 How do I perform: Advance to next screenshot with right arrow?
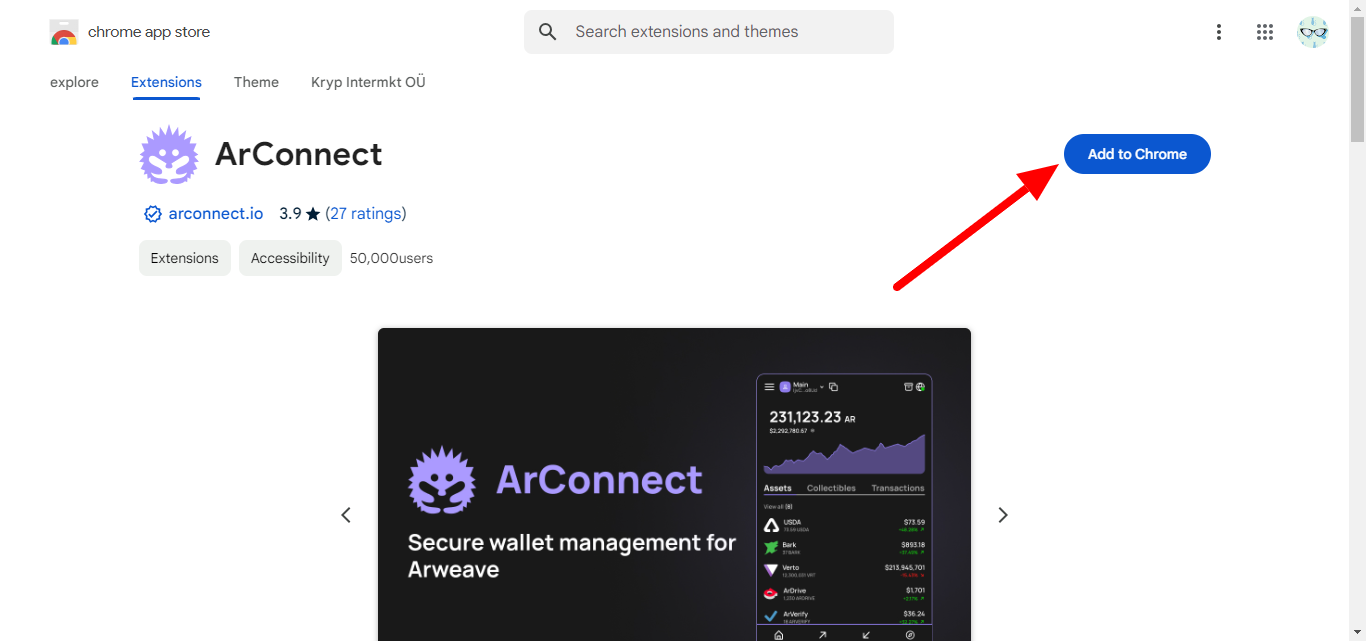pyautogui.click(x=1002, y=515)
